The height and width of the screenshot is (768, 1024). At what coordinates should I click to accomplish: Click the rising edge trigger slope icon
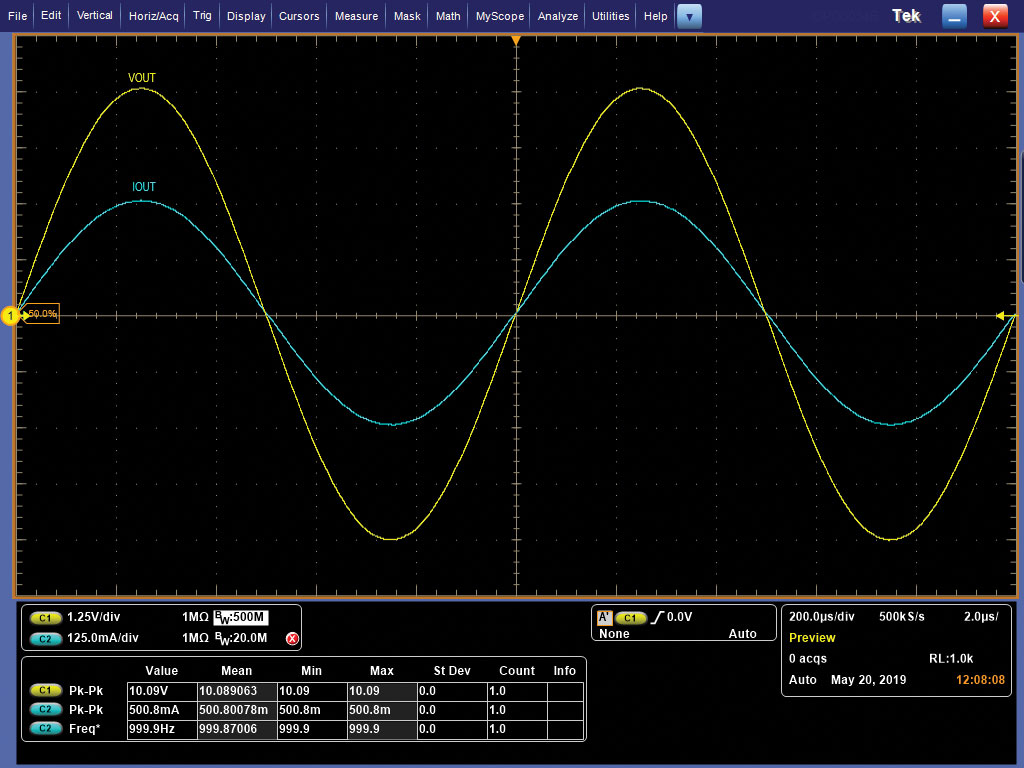(x=658, y=617)
